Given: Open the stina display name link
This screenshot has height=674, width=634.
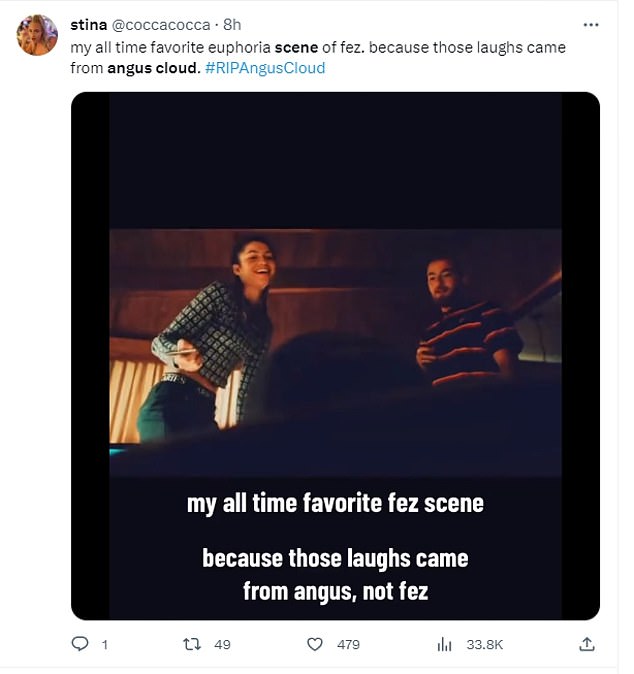Looking at the screenshot, I should tap(88, 24).
